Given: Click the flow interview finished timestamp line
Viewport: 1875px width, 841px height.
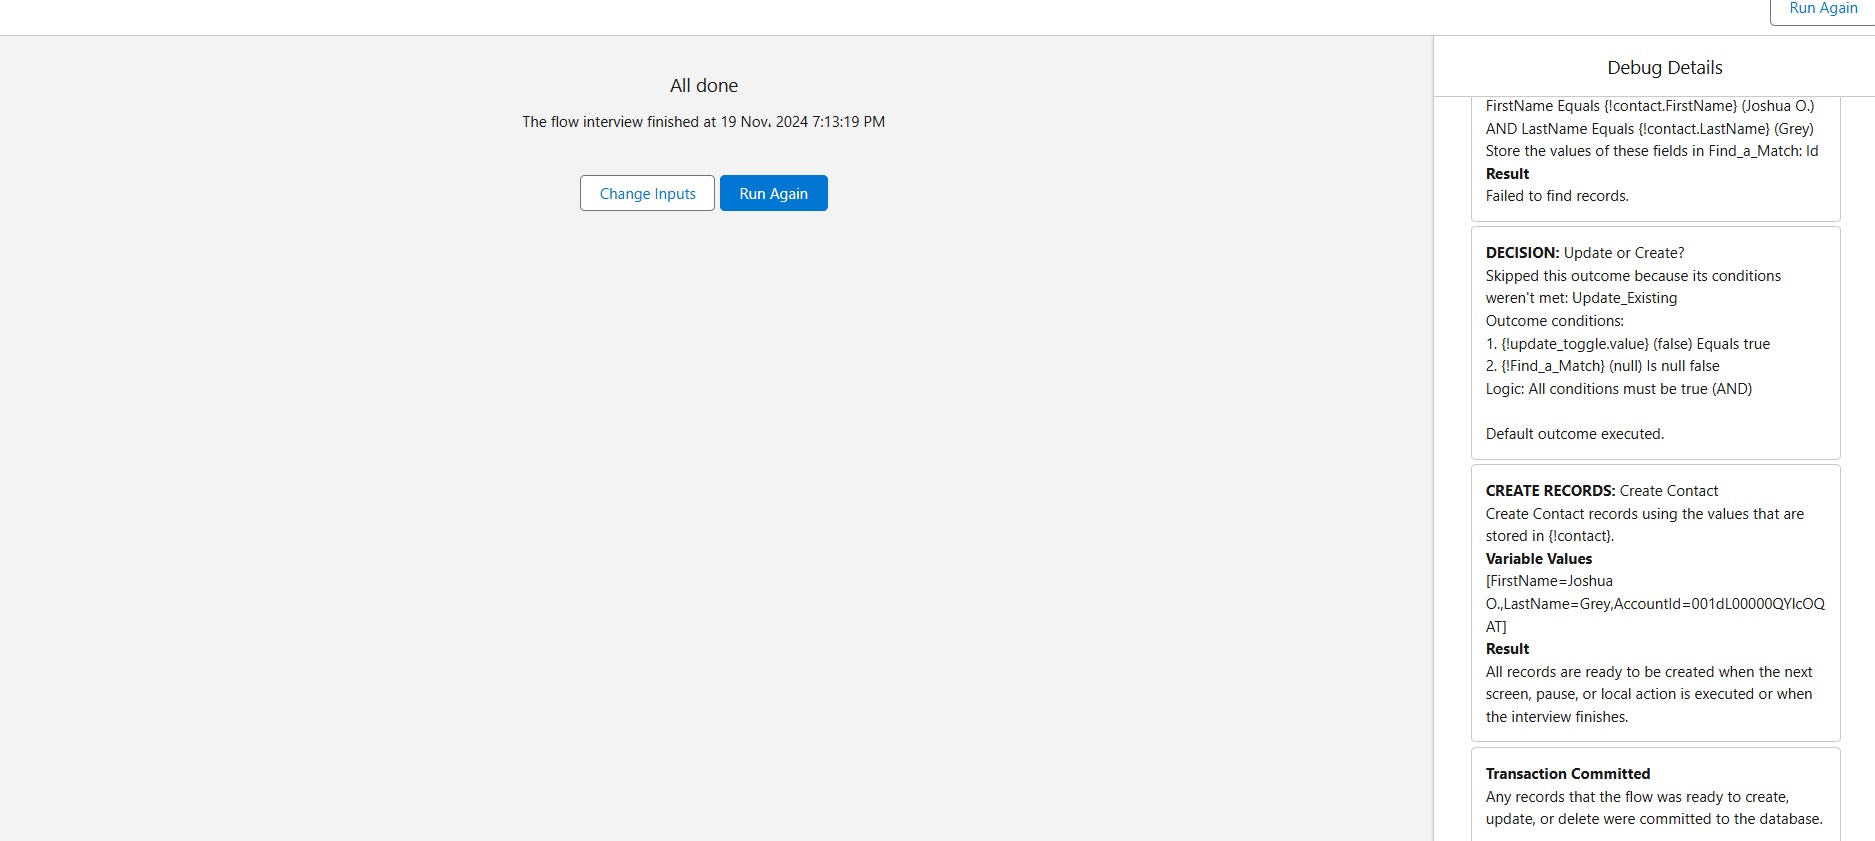Looking at the screenshot, I should point(703,121).
